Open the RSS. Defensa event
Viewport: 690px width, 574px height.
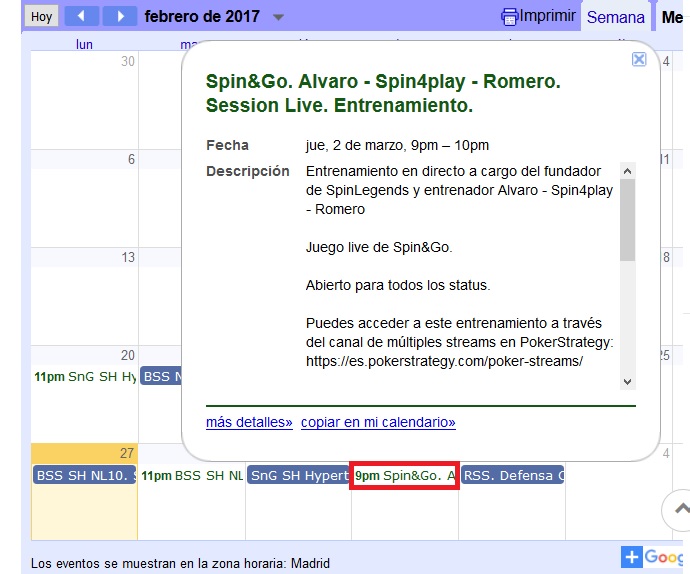click(513, 475)
